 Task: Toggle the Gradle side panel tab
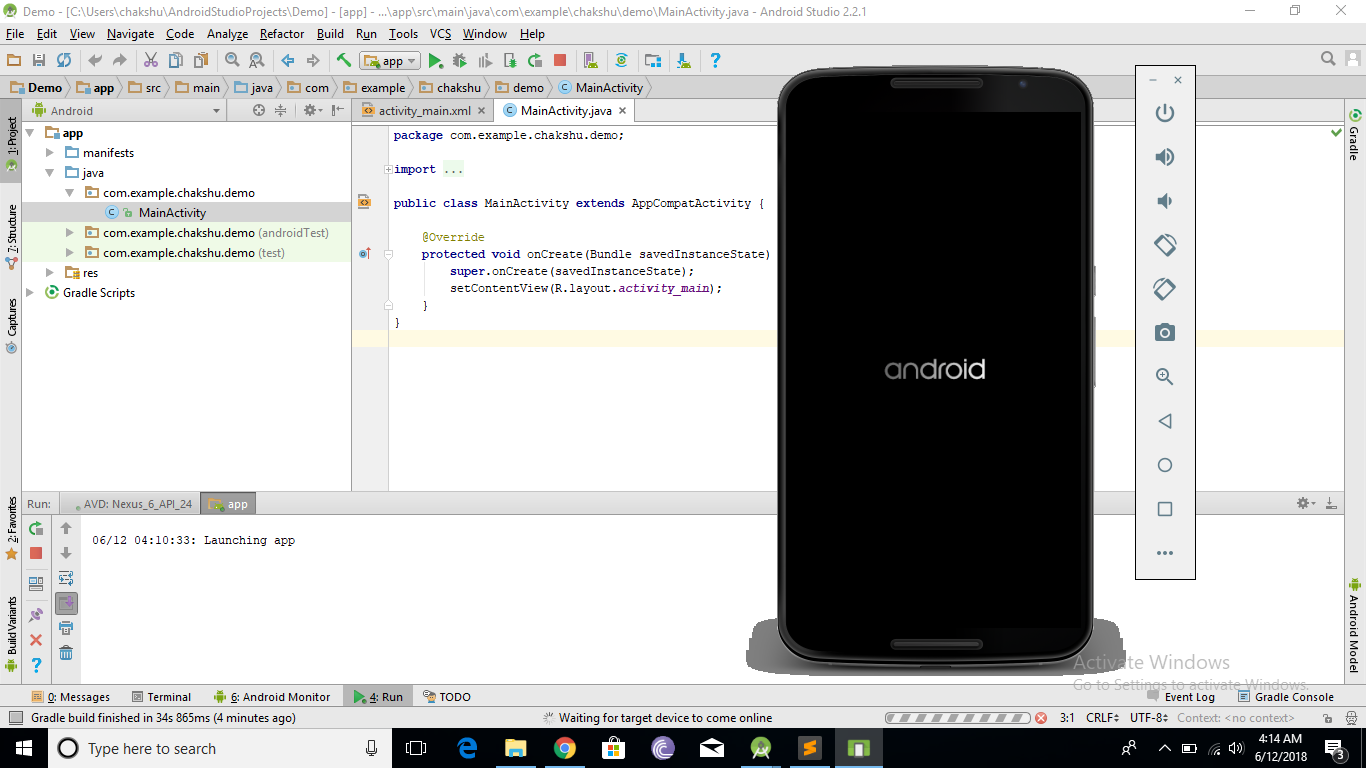click(x=1355, y=135)
